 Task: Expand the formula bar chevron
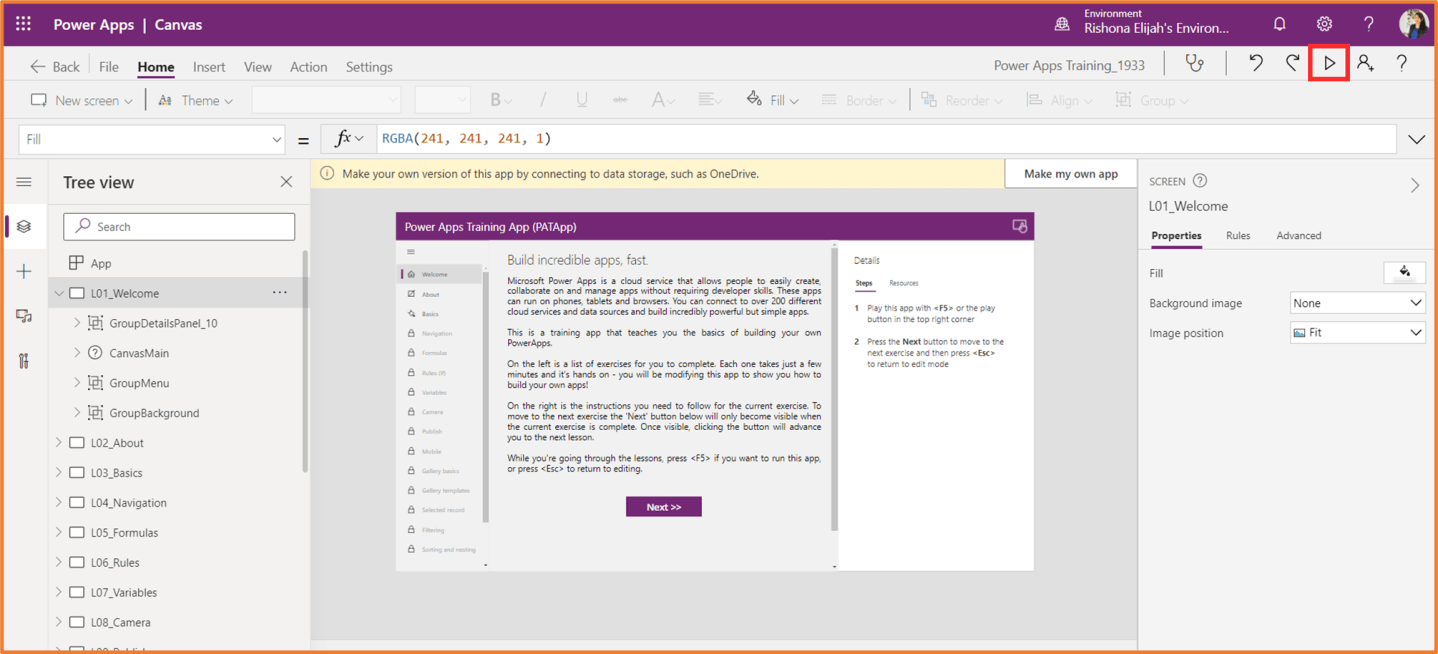tap(1417, 139)
